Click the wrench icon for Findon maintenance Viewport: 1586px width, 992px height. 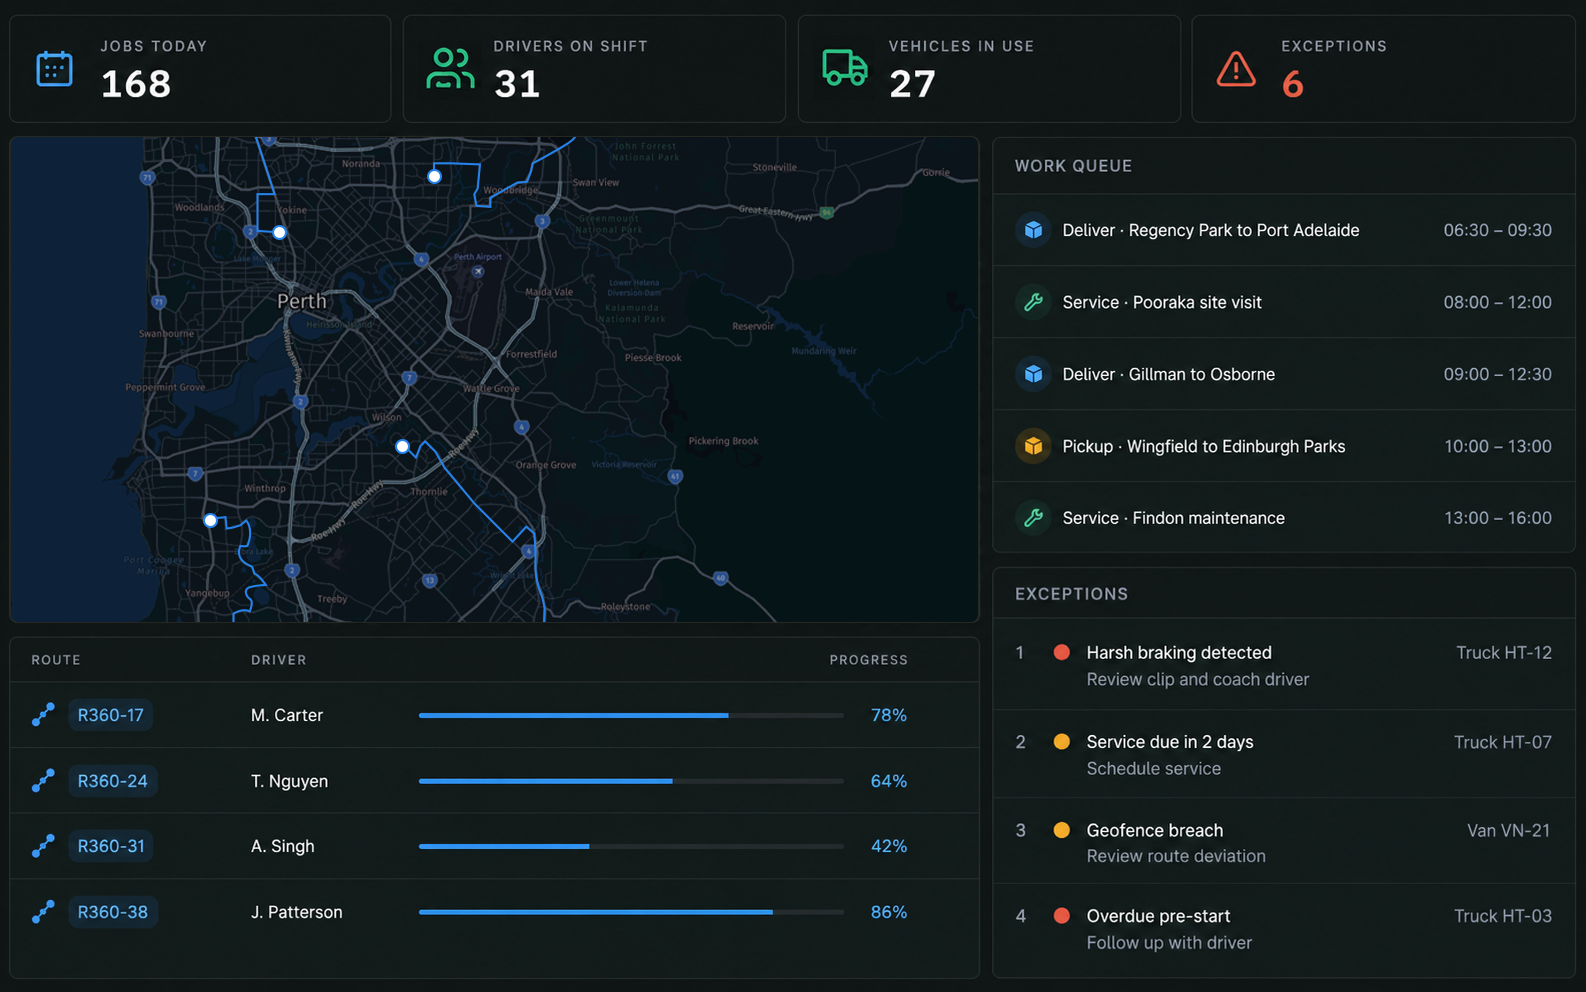click(1033, 518)
